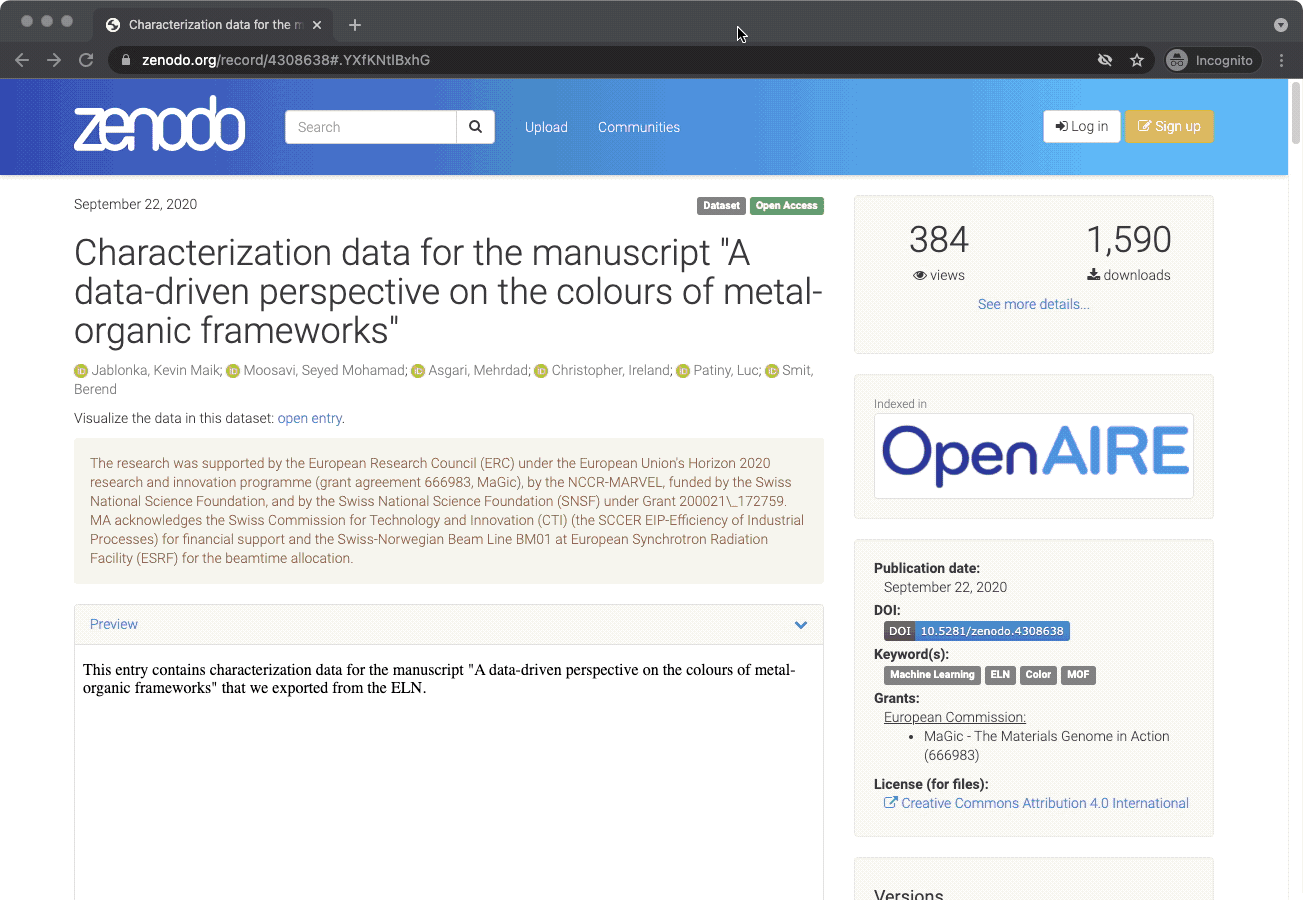
Task: Select the Color keyword tag
Action: click(x=1038, y=675)
